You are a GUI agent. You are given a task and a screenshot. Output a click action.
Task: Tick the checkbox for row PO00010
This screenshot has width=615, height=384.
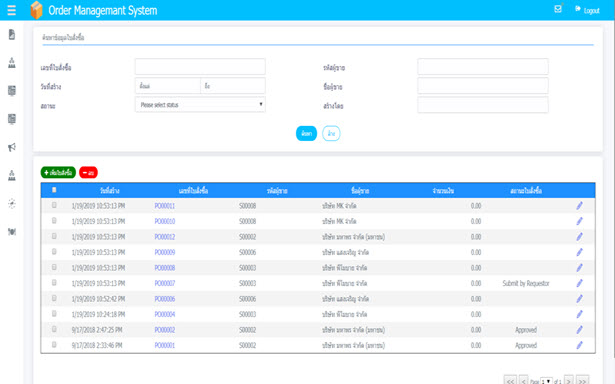pyautogui.click(x=54, y=220)
